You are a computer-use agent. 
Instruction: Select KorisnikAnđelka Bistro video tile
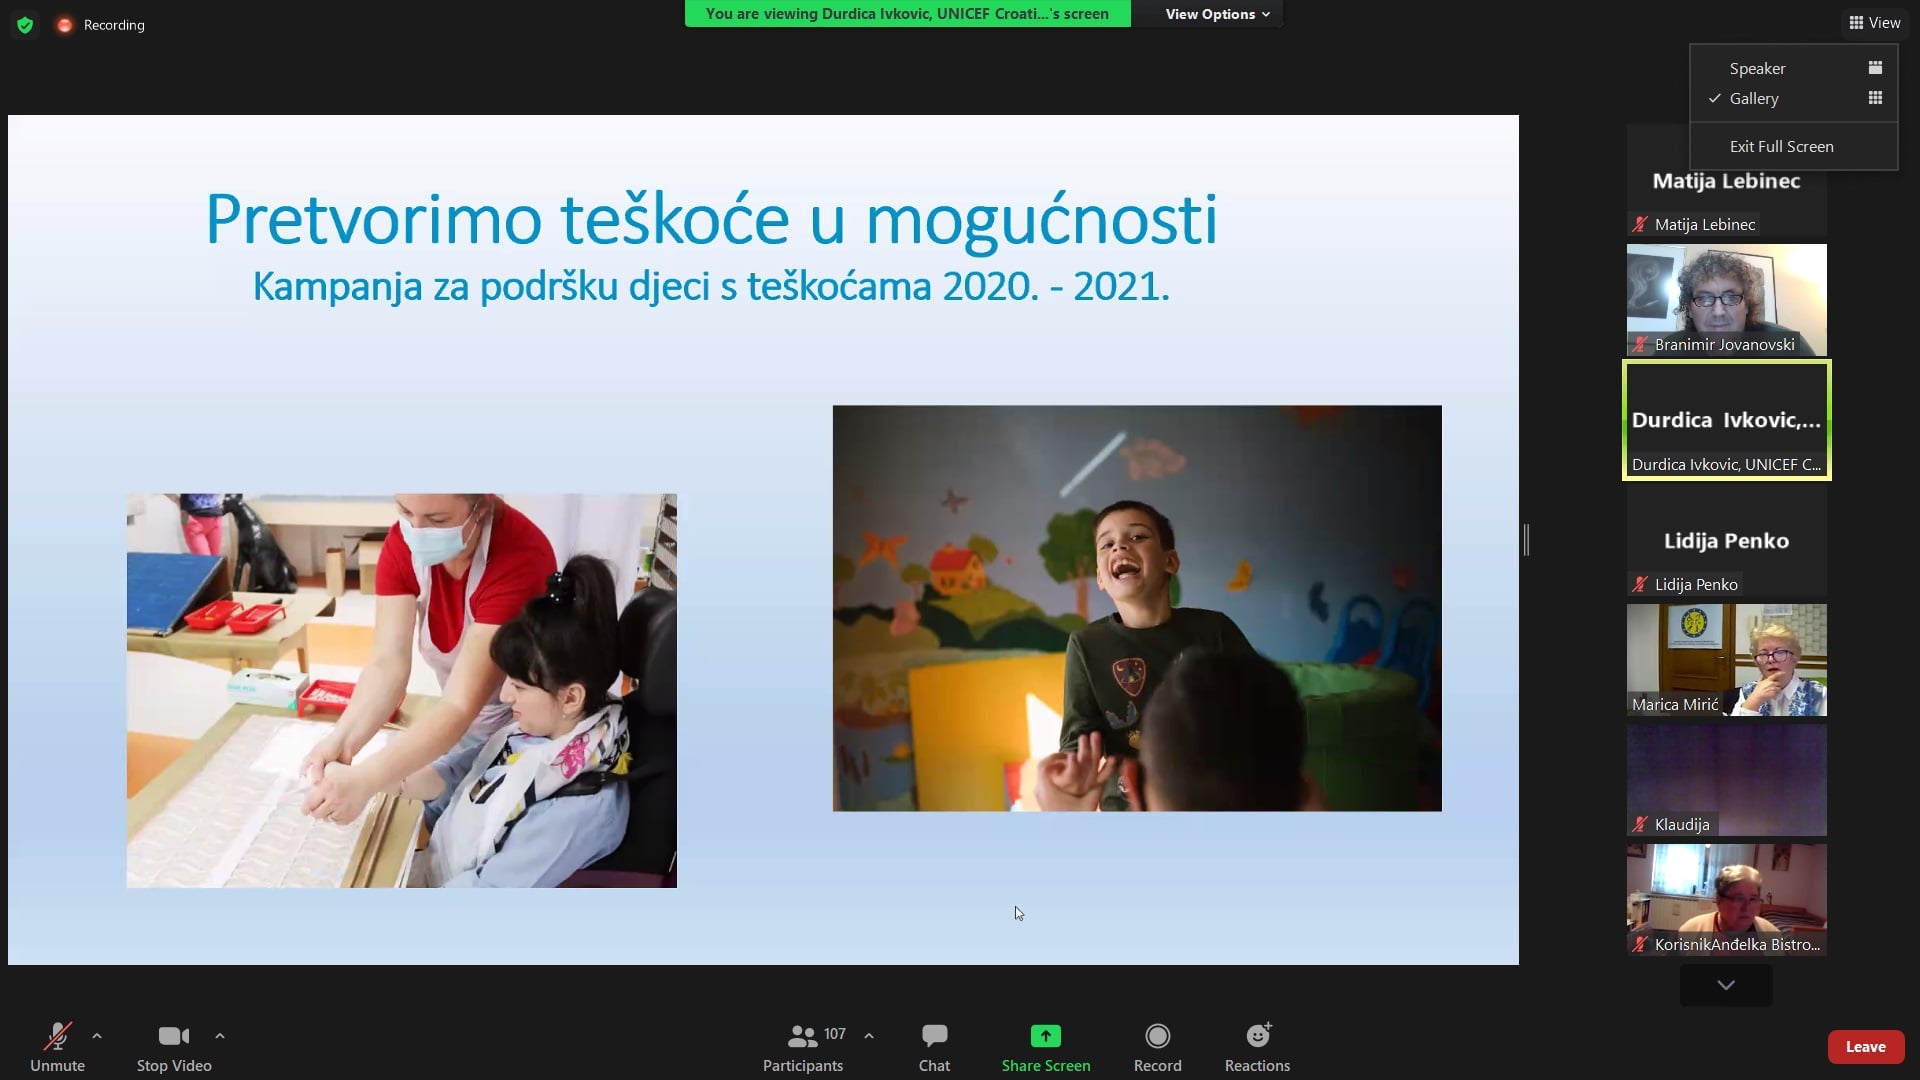pyautogui.click(x=1726, y=900)
